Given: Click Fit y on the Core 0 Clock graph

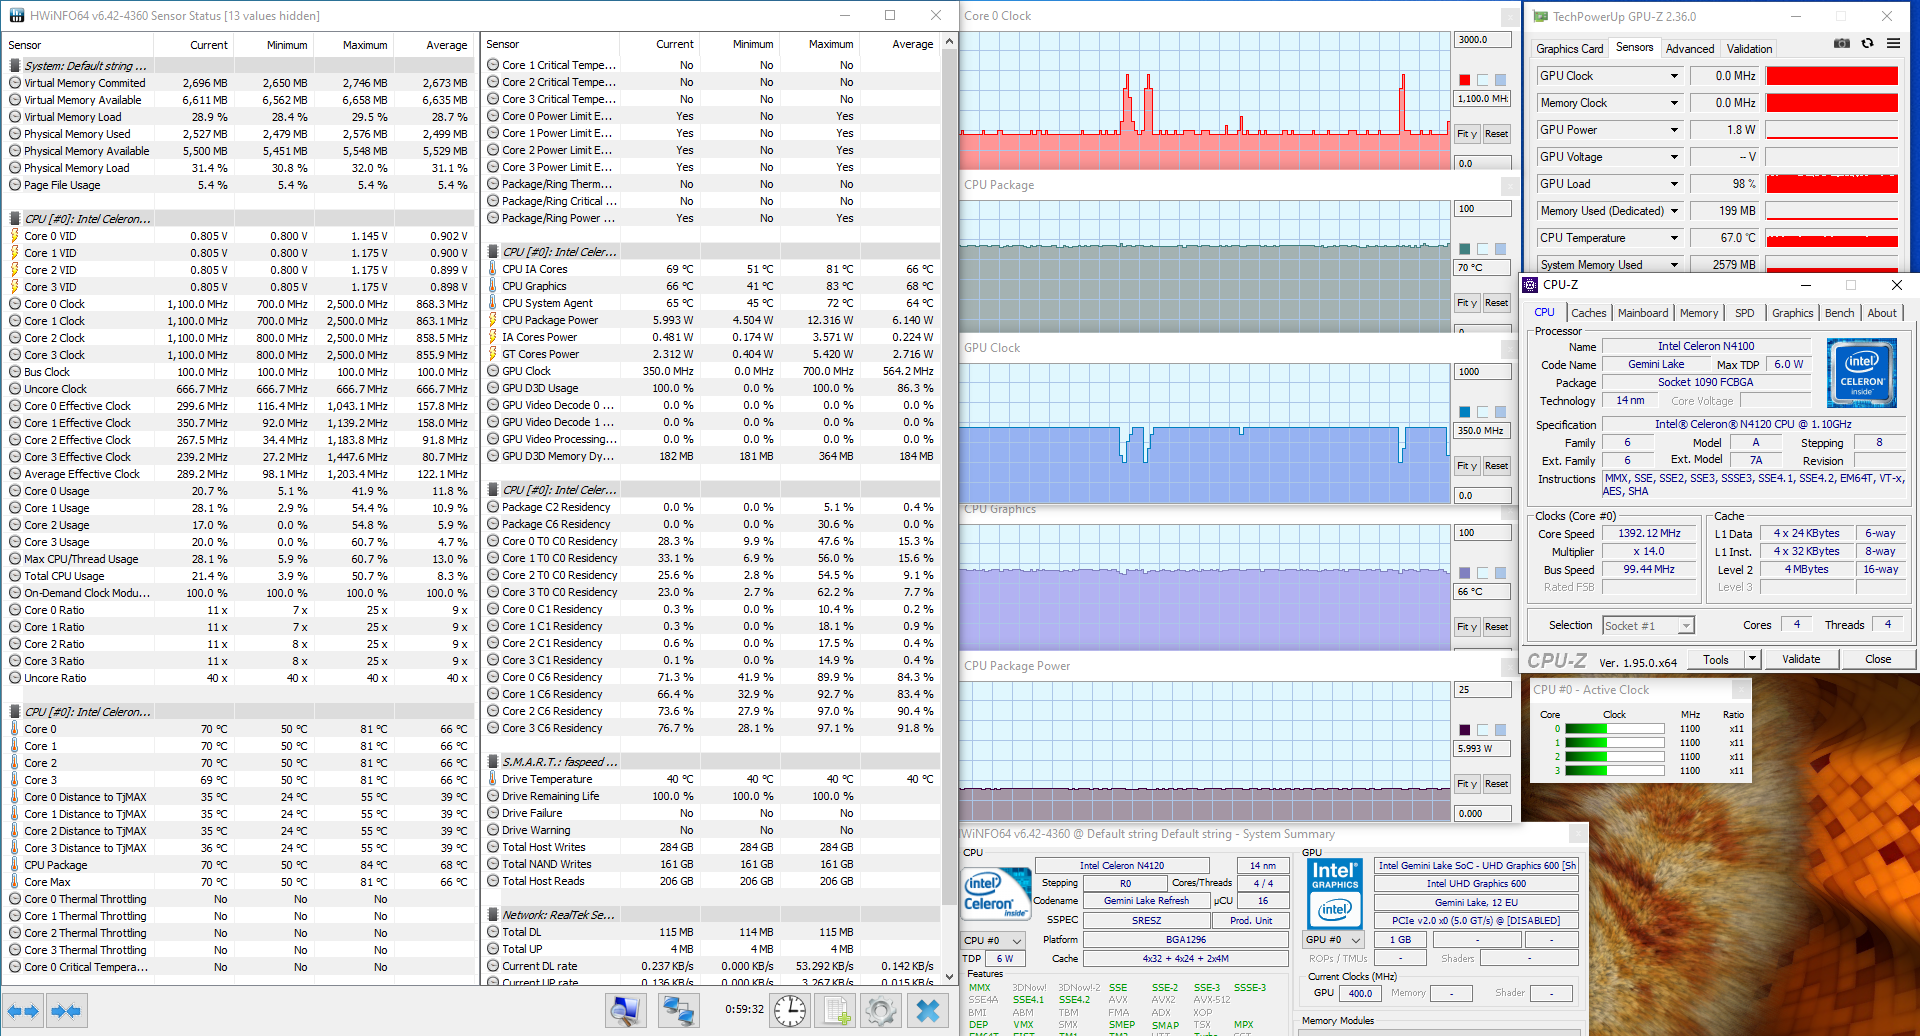Looking at the screenshot, I should 1467,134.
